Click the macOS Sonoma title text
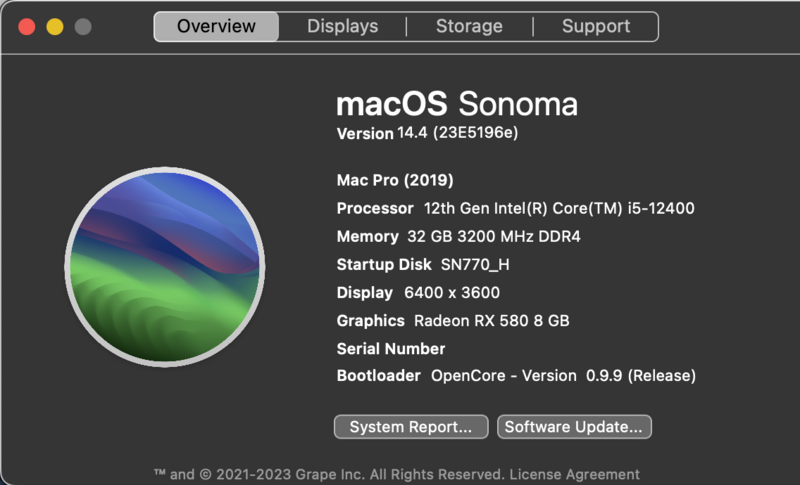This screenshot has height=485, width=800. (457, 104)
